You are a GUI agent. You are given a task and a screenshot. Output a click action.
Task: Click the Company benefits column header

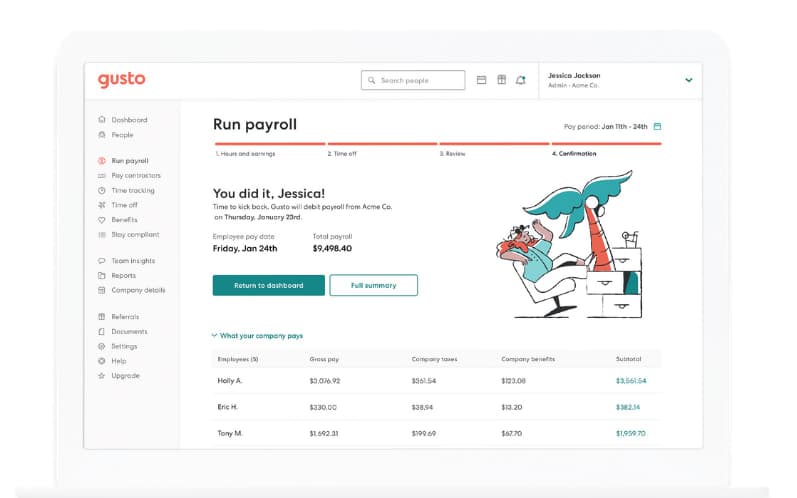coord(528,359)
